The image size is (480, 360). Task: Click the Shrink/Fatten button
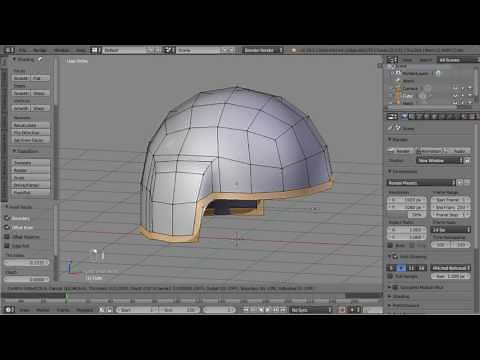[31, 185]
